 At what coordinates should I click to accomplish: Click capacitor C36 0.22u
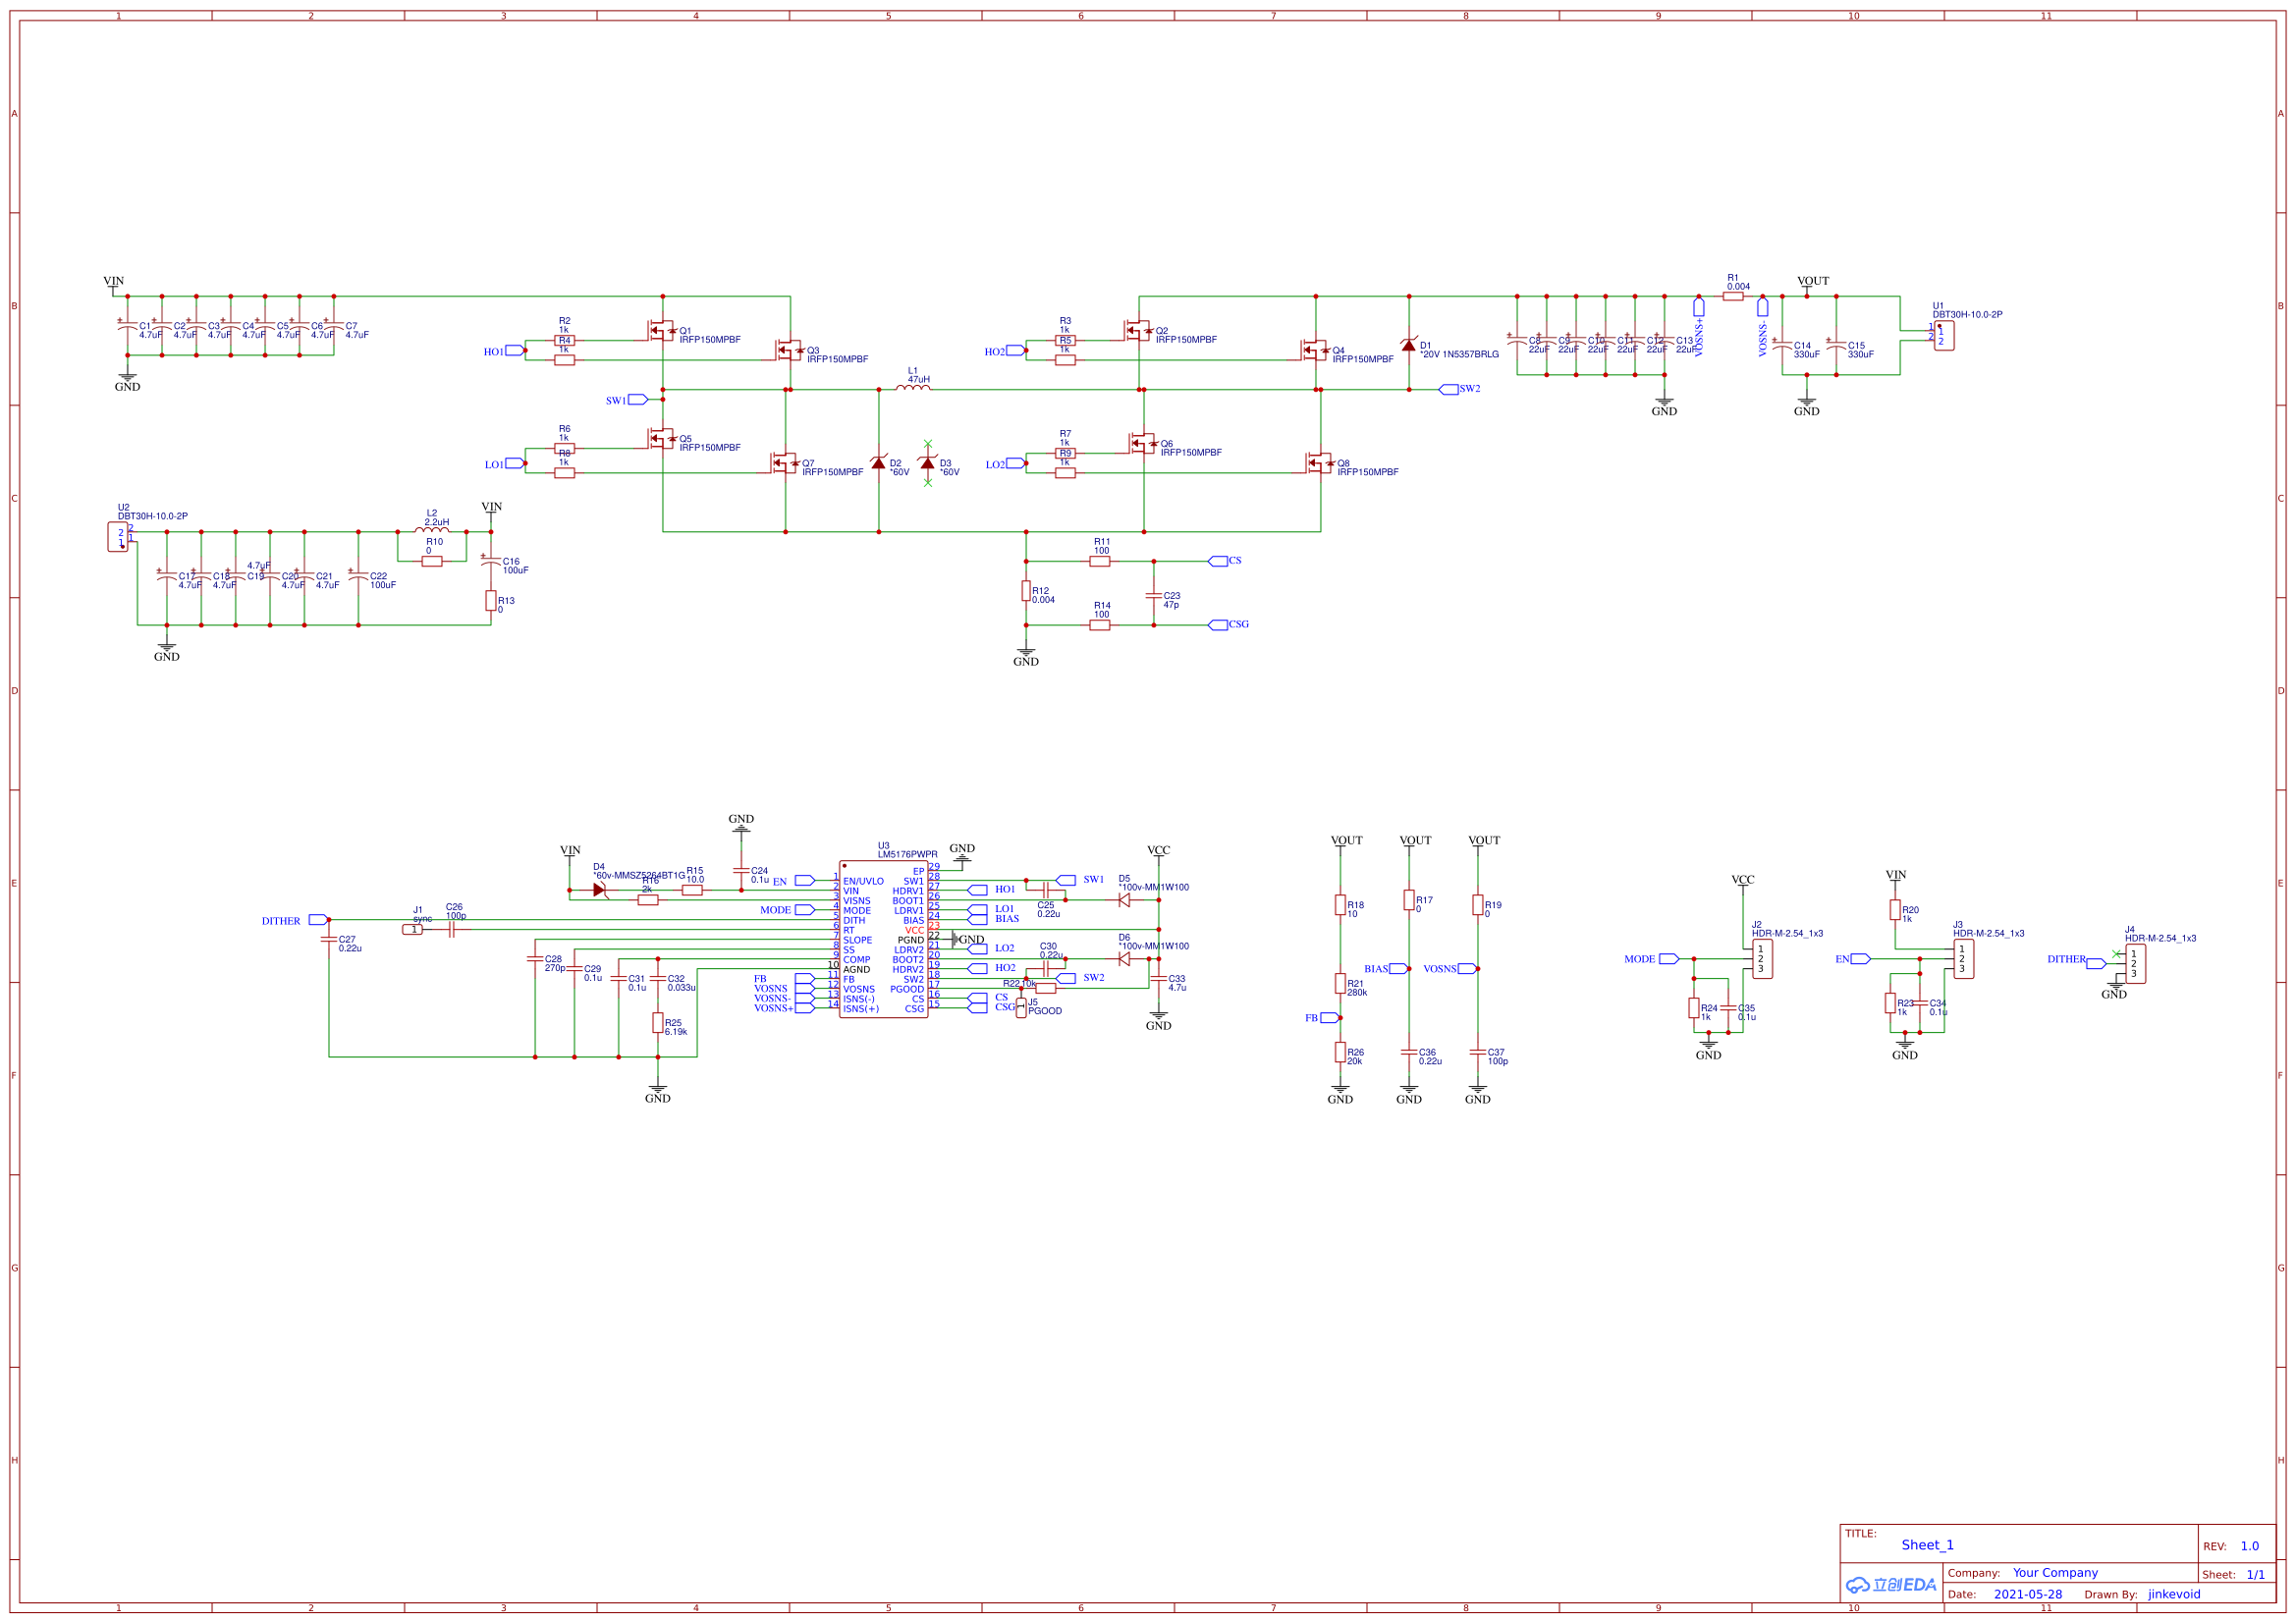tap(1409, 1052)
